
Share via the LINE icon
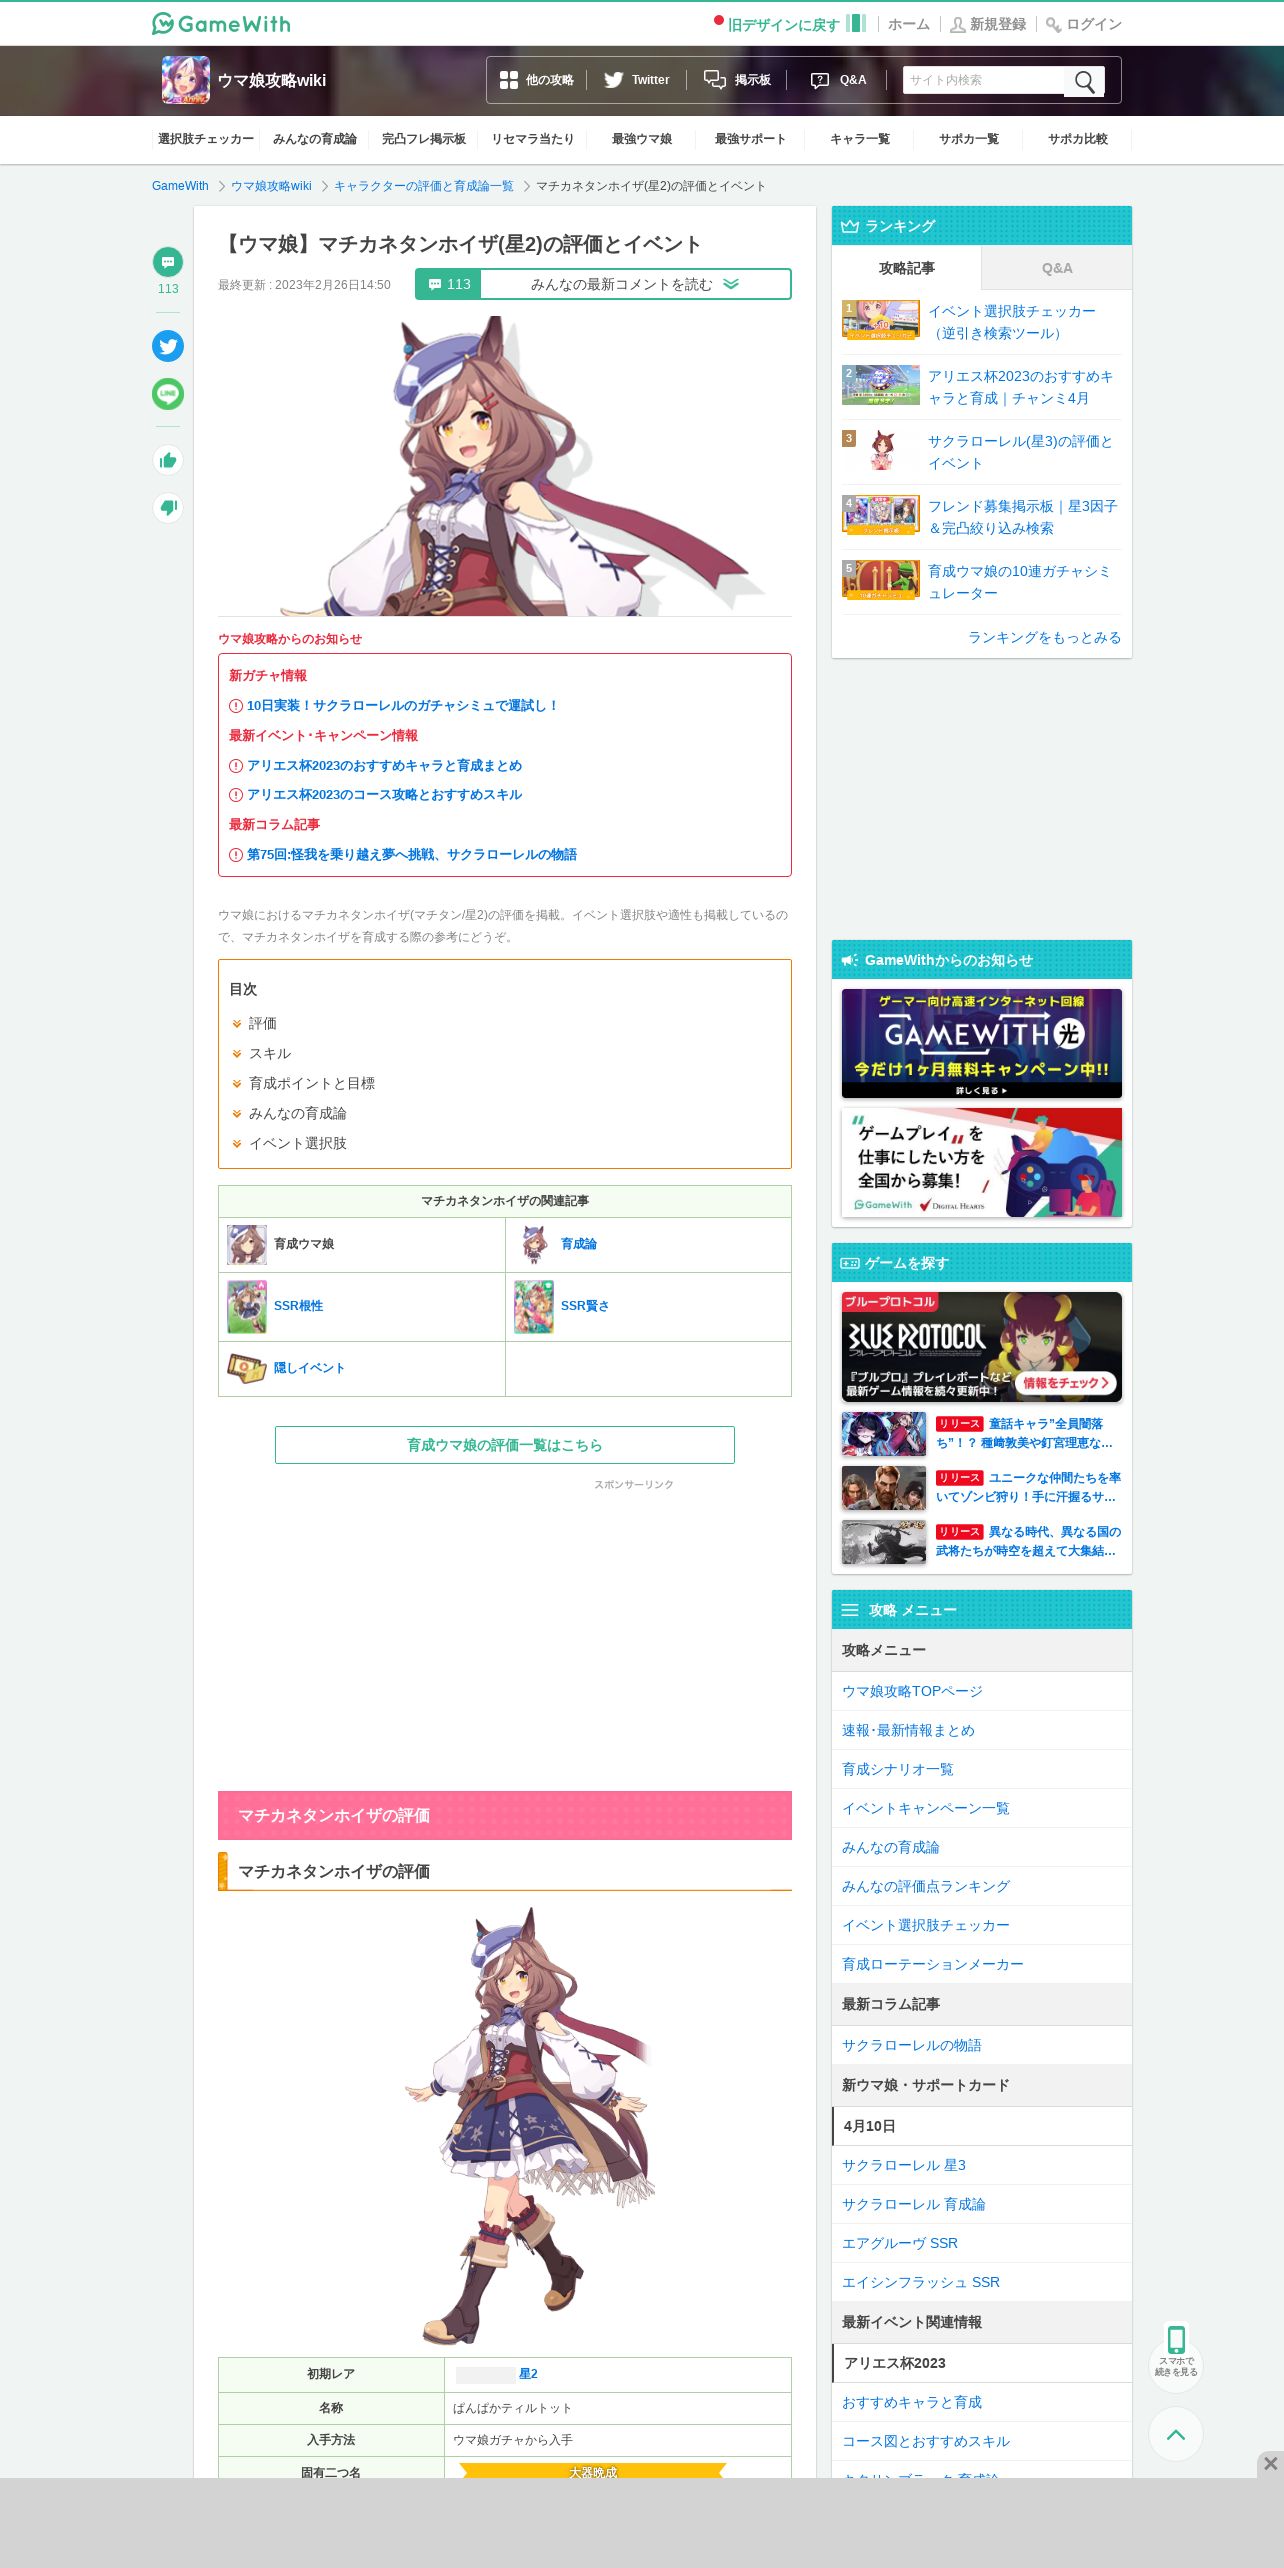click(168, 394)
